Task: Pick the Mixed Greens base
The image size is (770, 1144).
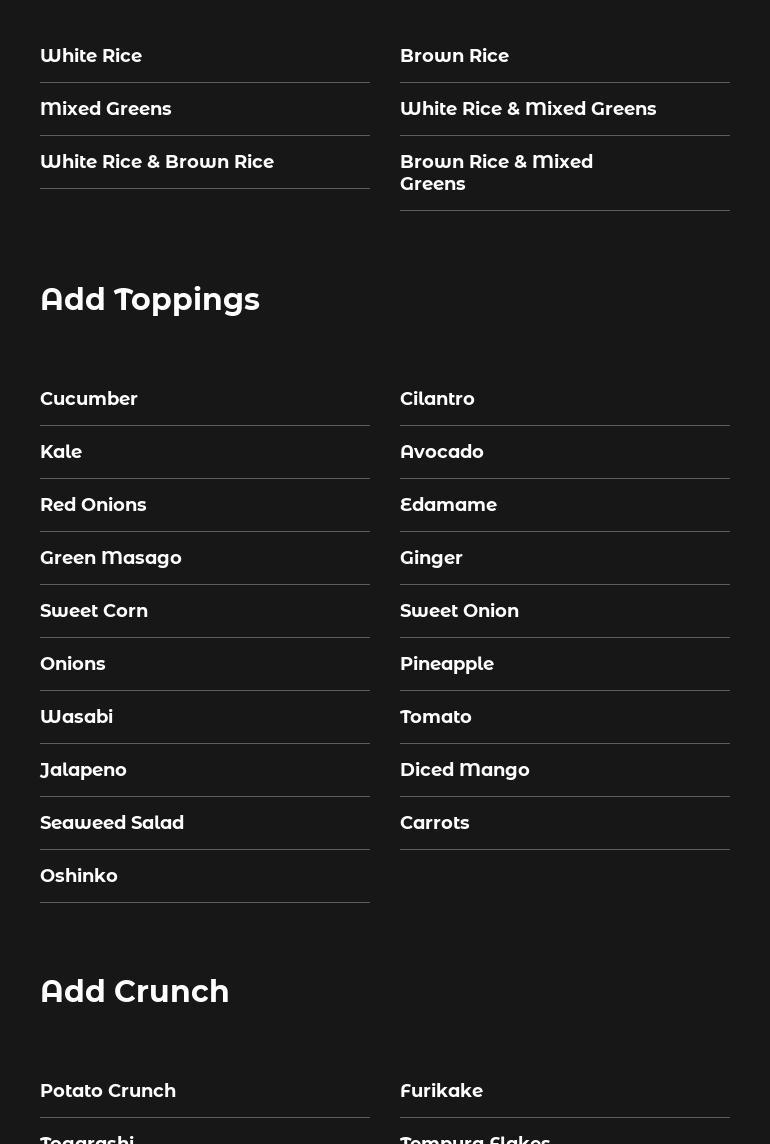Action: [x=106, y=109]
